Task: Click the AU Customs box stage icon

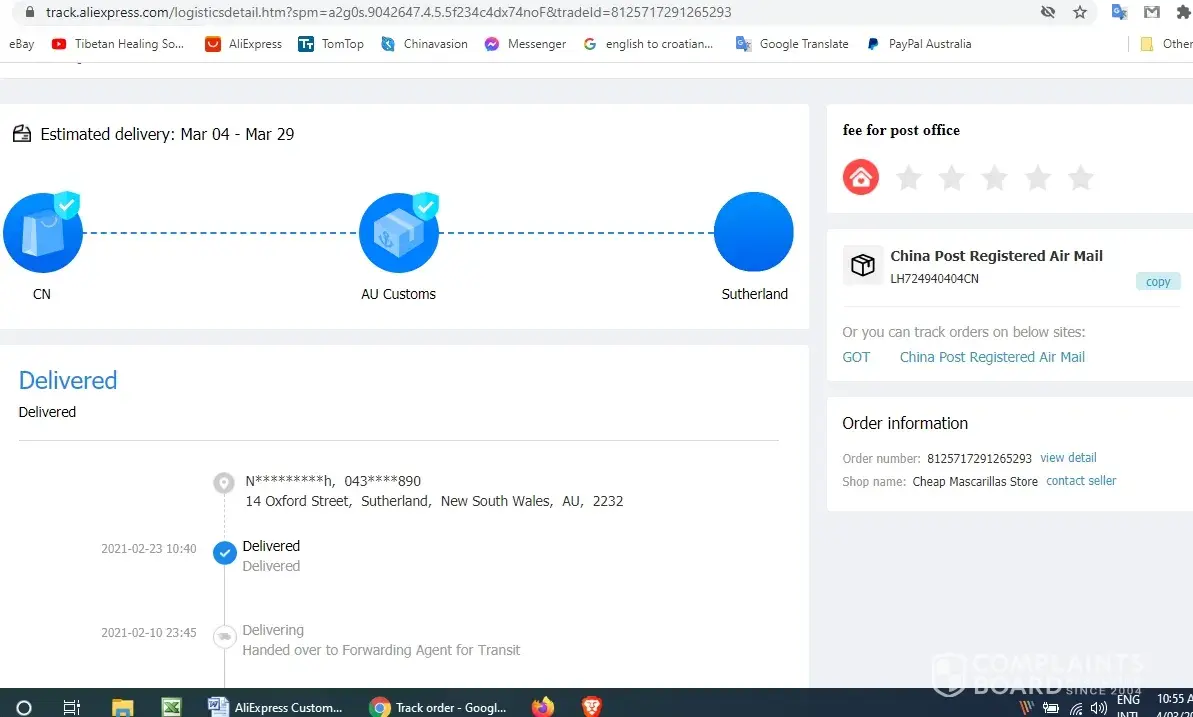Action: [399, 232]
